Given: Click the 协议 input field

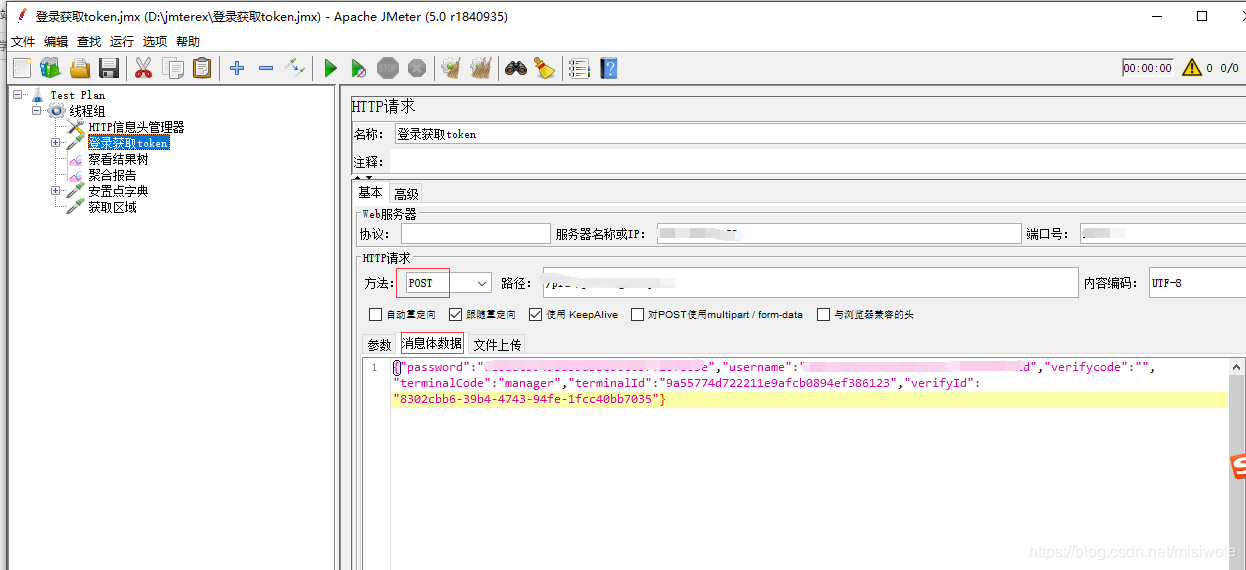Looking at the screenshot, I should (476, 234).
